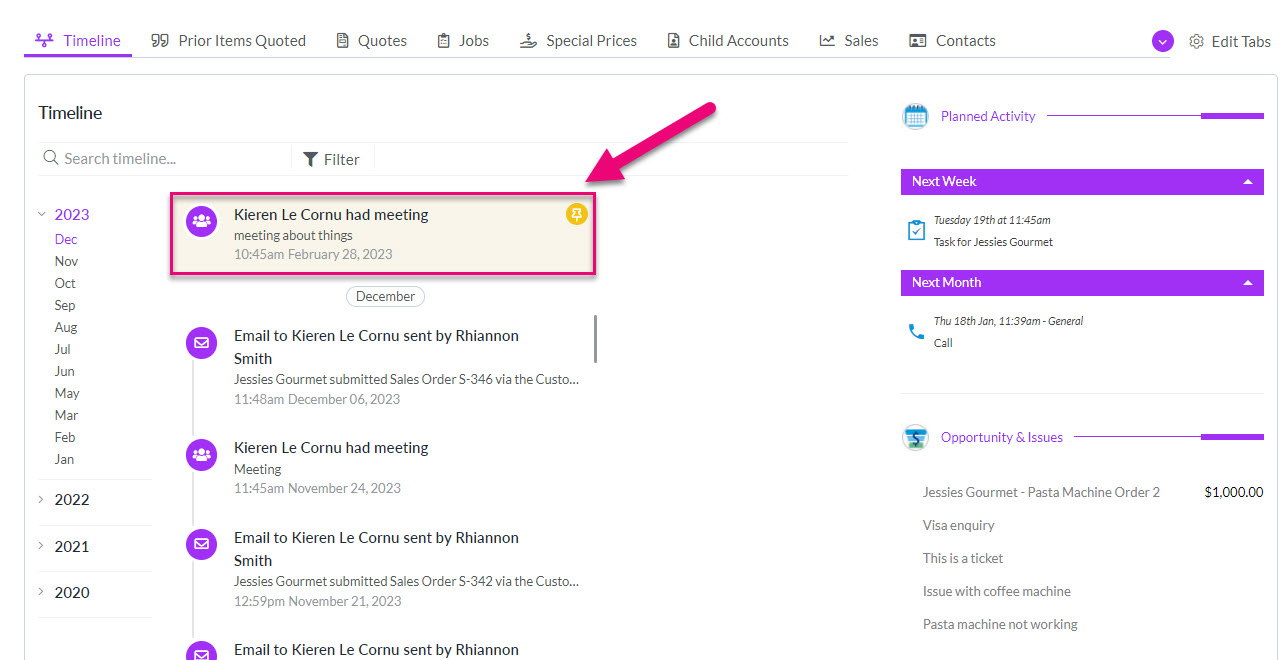Collapse the Next Week section
1284x660 pixels.
[x=1248, y=182]
